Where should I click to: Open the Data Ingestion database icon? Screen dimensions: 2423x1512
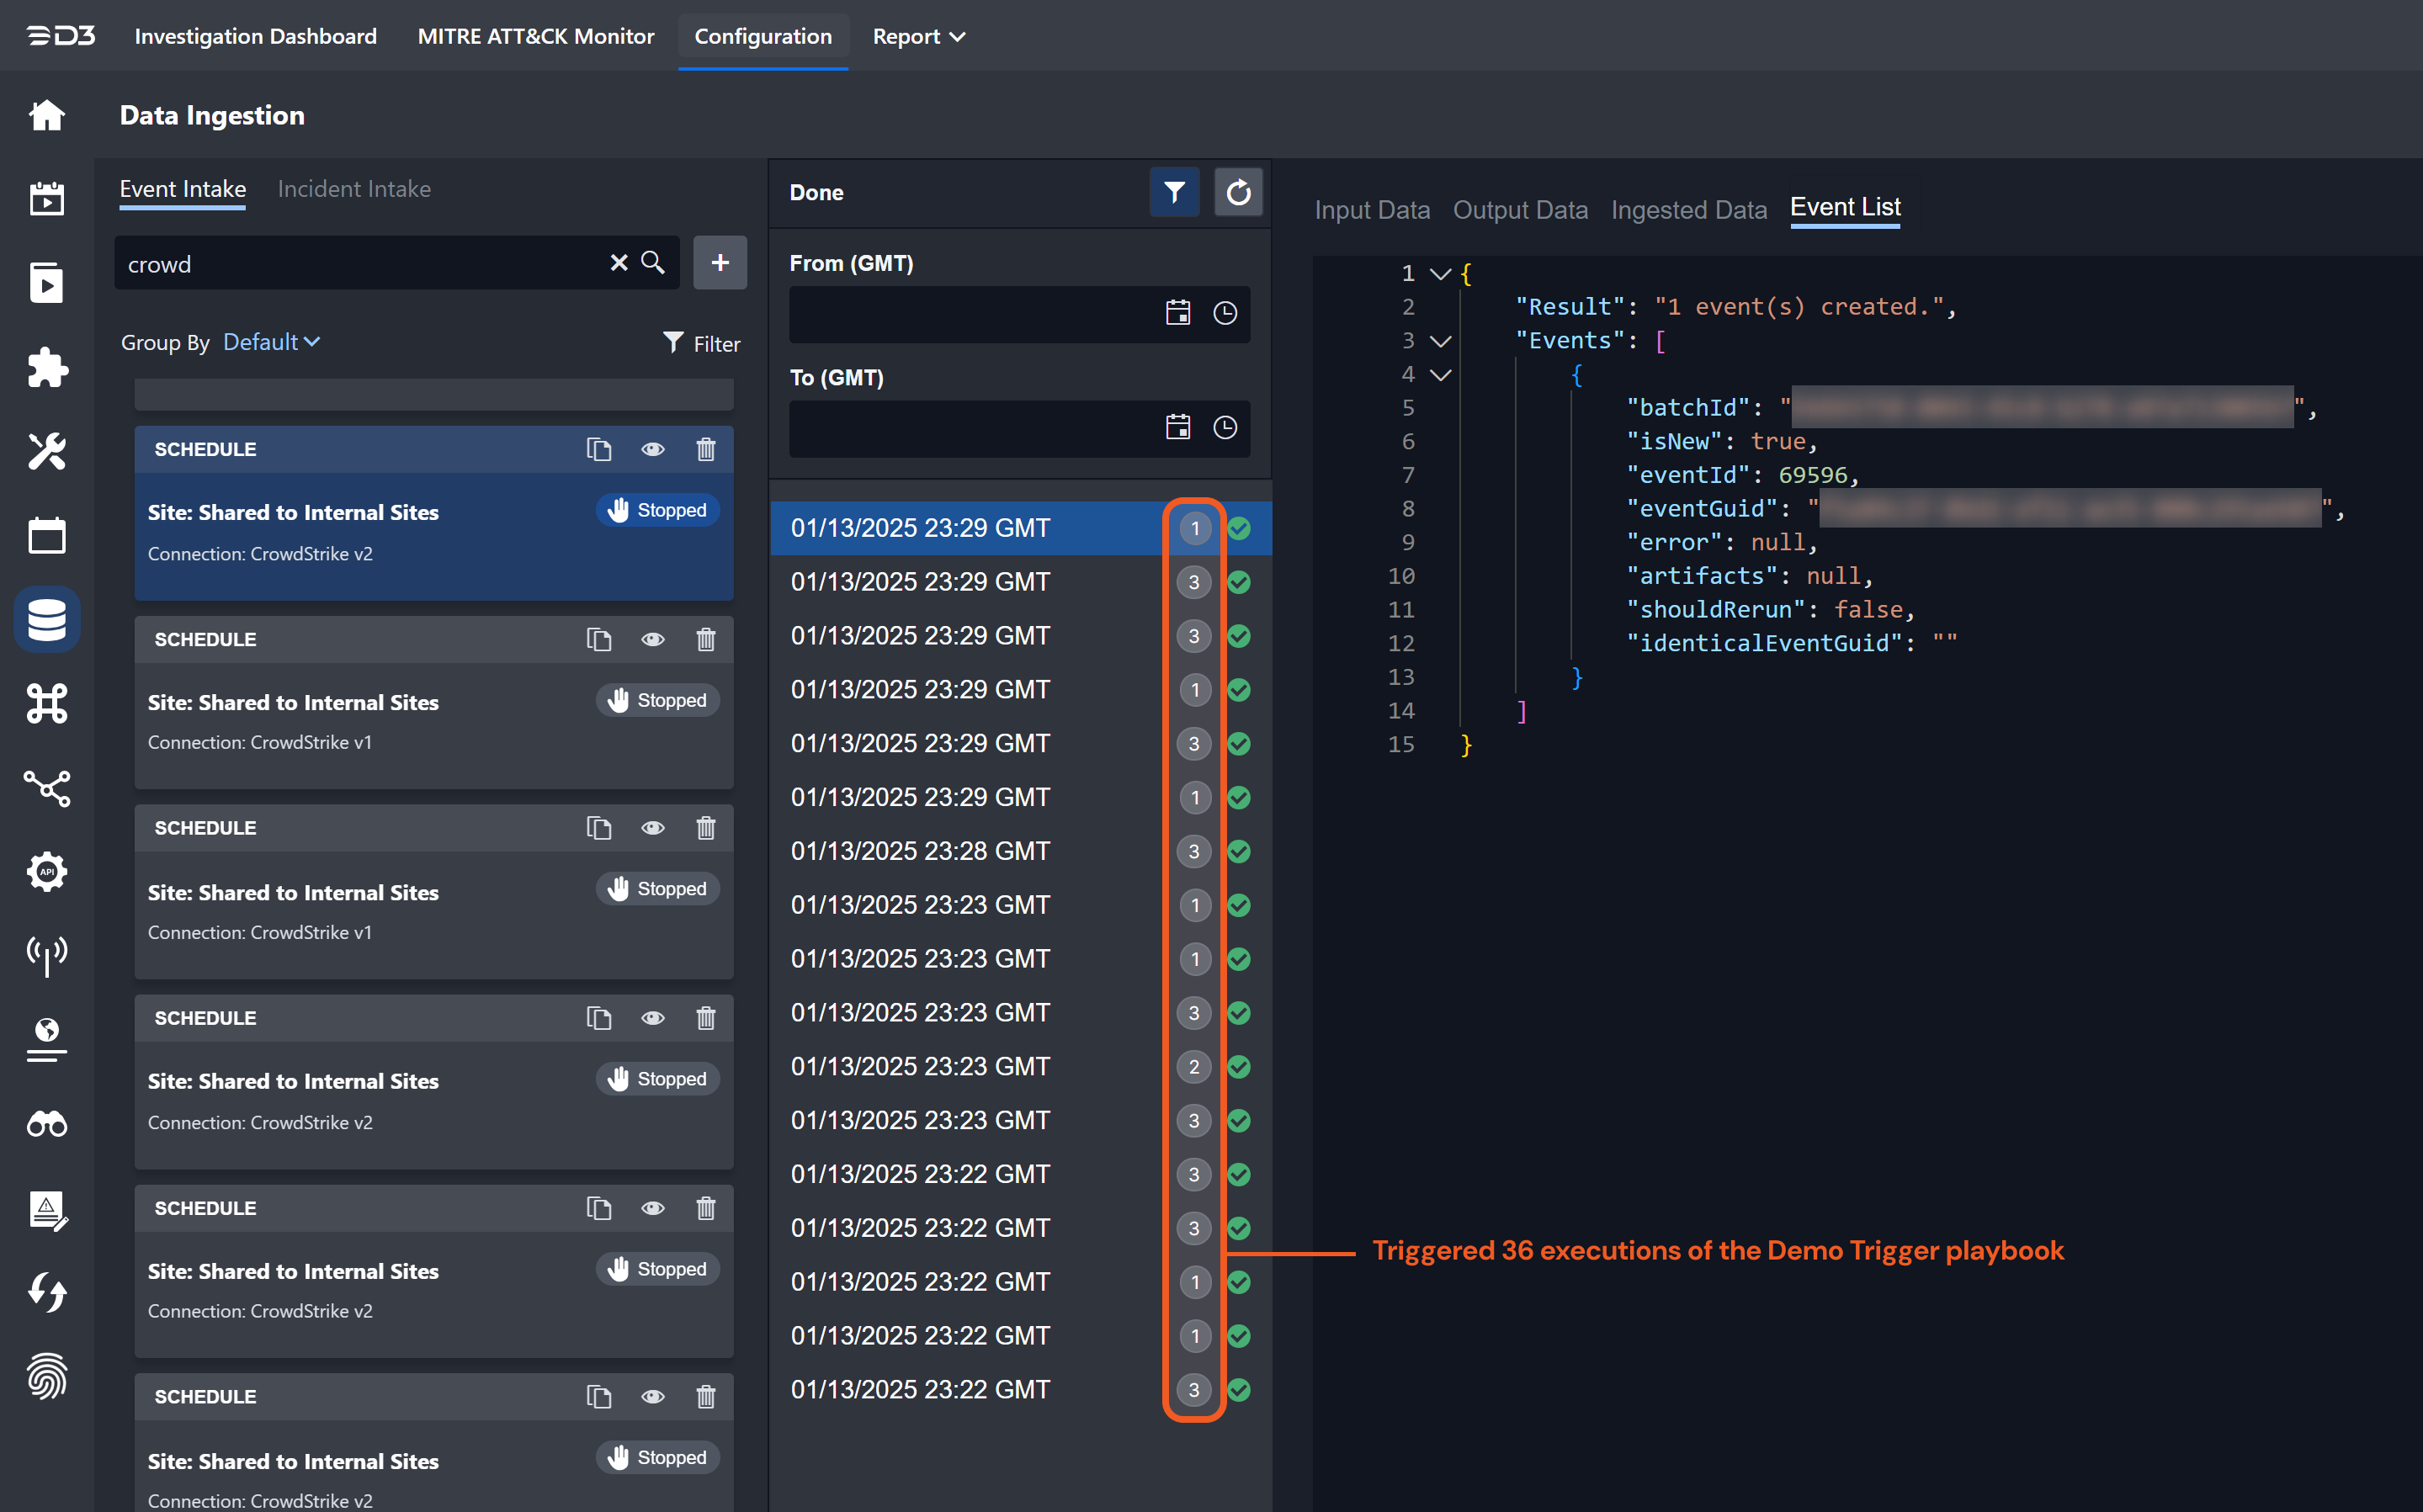tap(46, 620)
